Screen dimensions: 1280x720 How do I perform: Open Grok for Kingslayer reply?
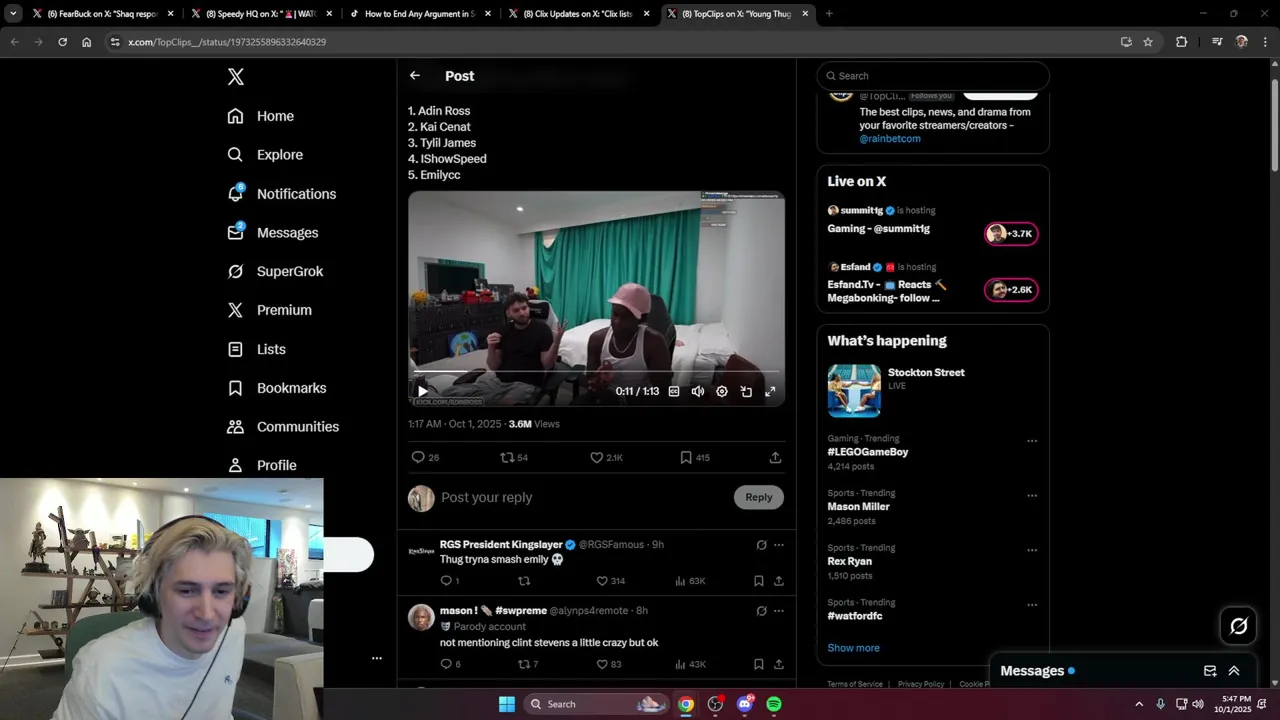(761, 545)
